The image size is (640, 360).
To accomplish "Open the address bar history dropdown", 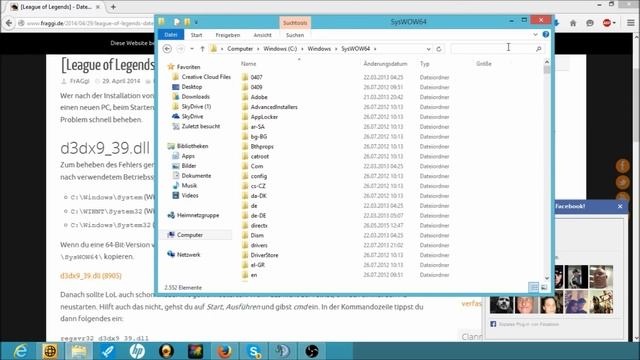I will pyautogui.click(x=428, y=49).
